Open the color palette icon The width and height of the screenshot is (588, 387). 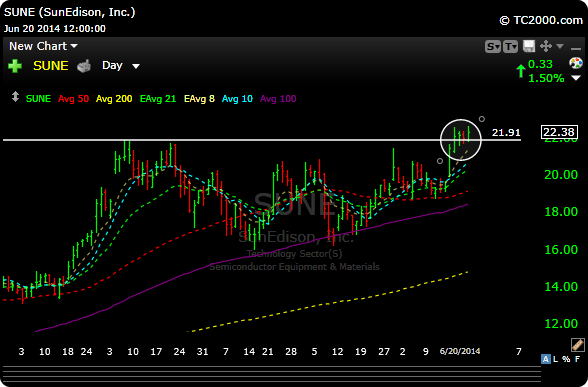(x=576, y=63)
